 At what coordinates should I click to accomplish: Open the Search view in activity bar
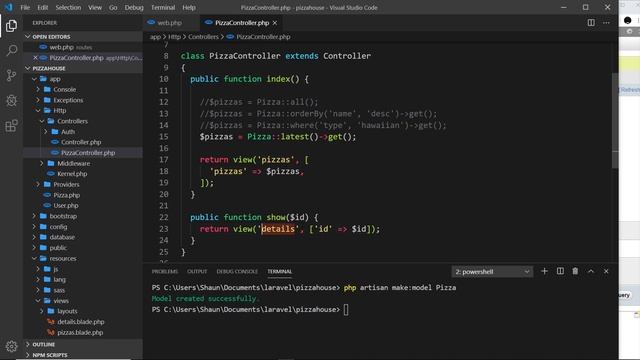pos(11,51)
